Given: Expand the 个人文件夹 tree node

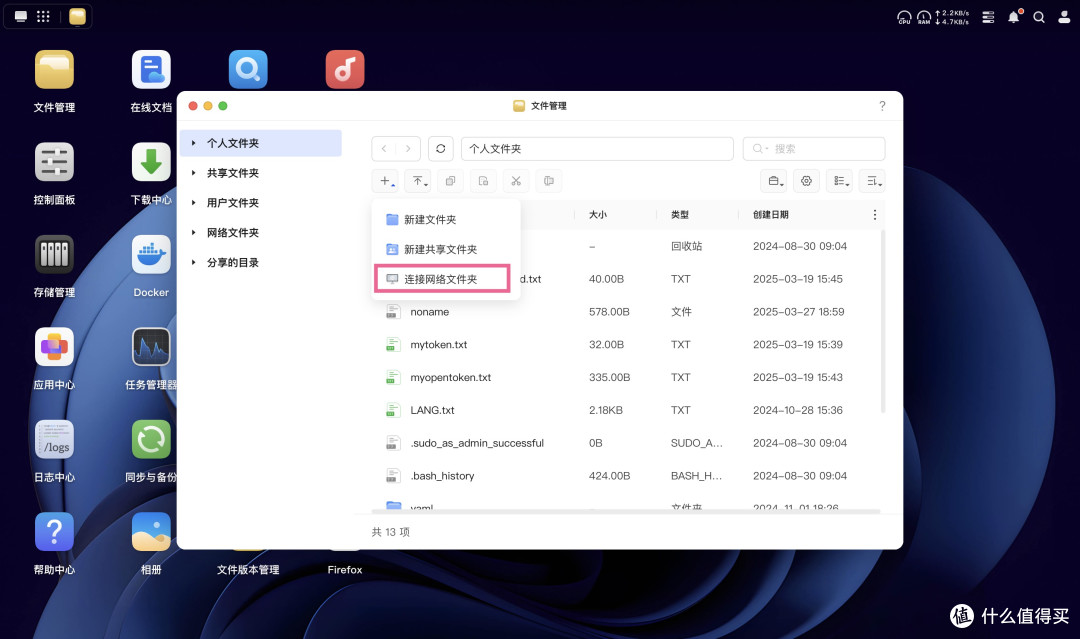Looking at the screenshot, I should click(194, 143).
